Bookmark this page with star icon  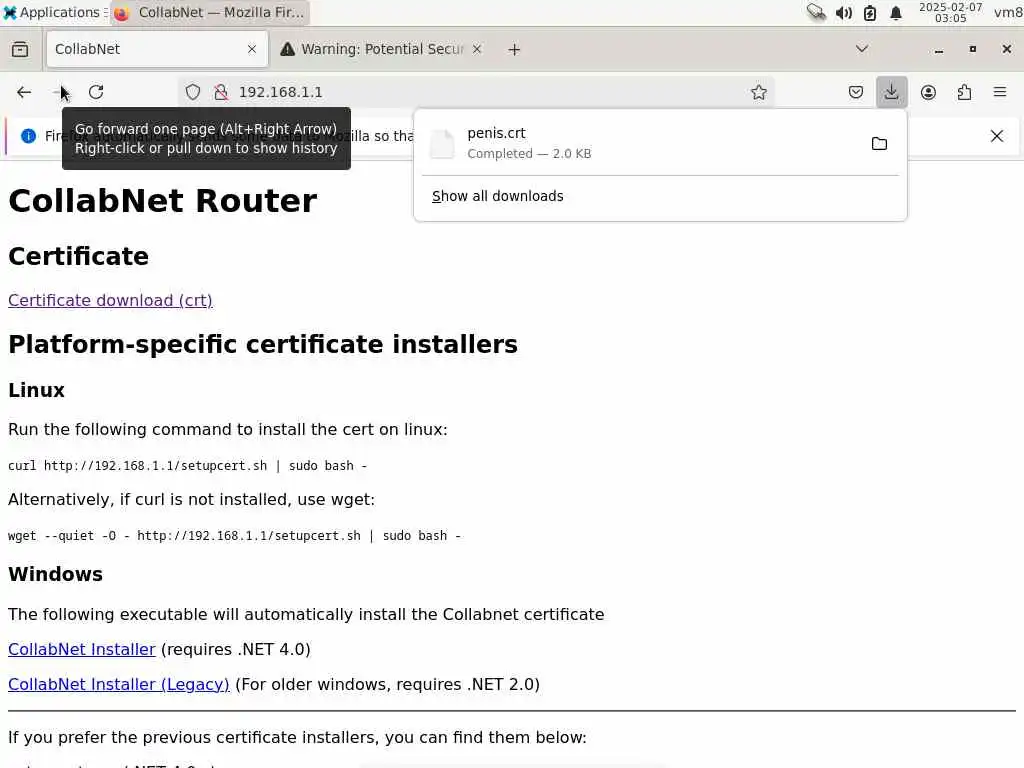(x=758, y=92)
